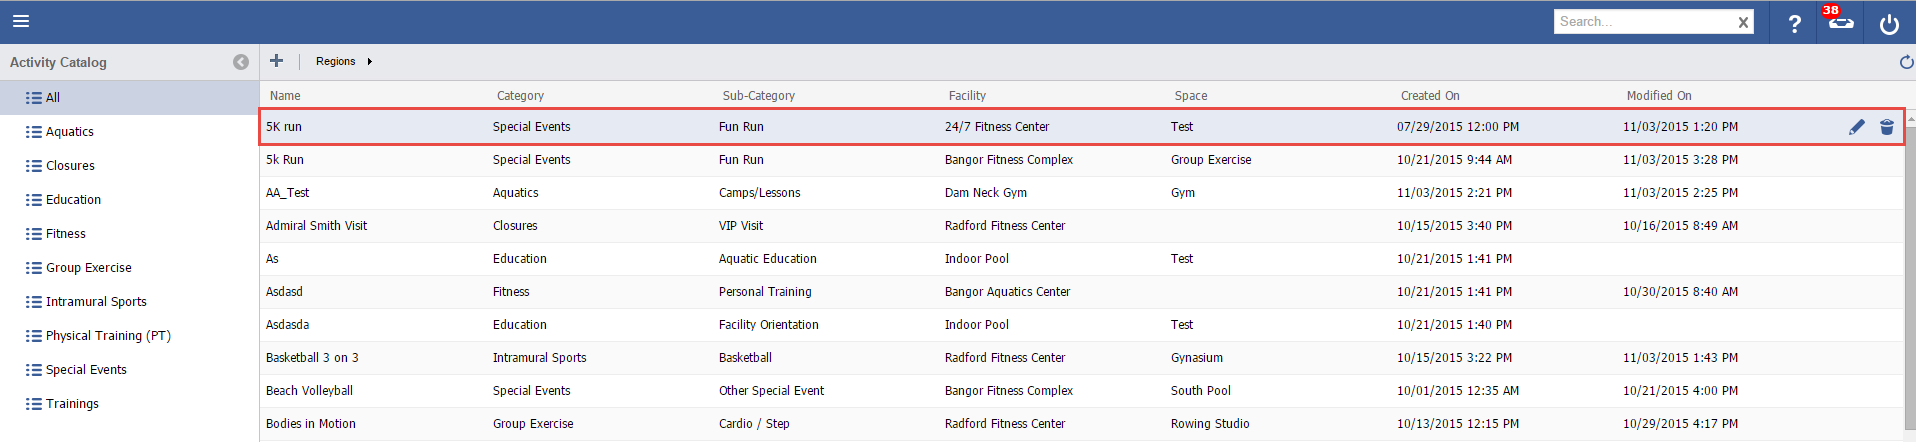This screenshot has width=1916, height=442.
Task: Open the Beach Volleyball activity row
Action: coord(310,391)
